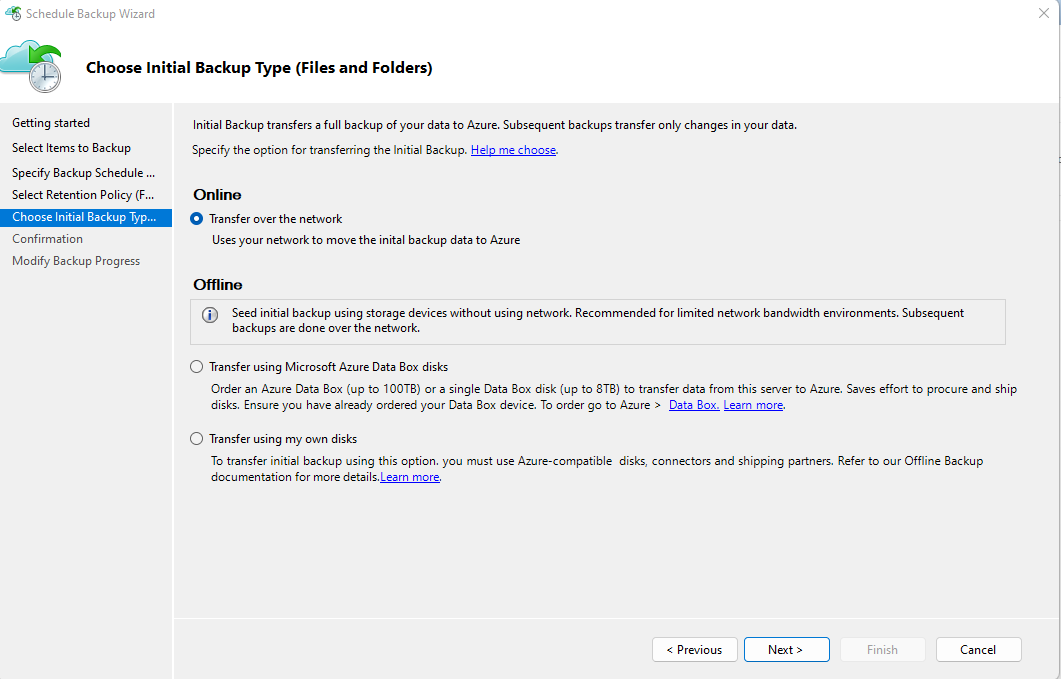Click the cloud clock backup header icon
This screenshot has width=1061, height=679.
(x=31, y=66)
